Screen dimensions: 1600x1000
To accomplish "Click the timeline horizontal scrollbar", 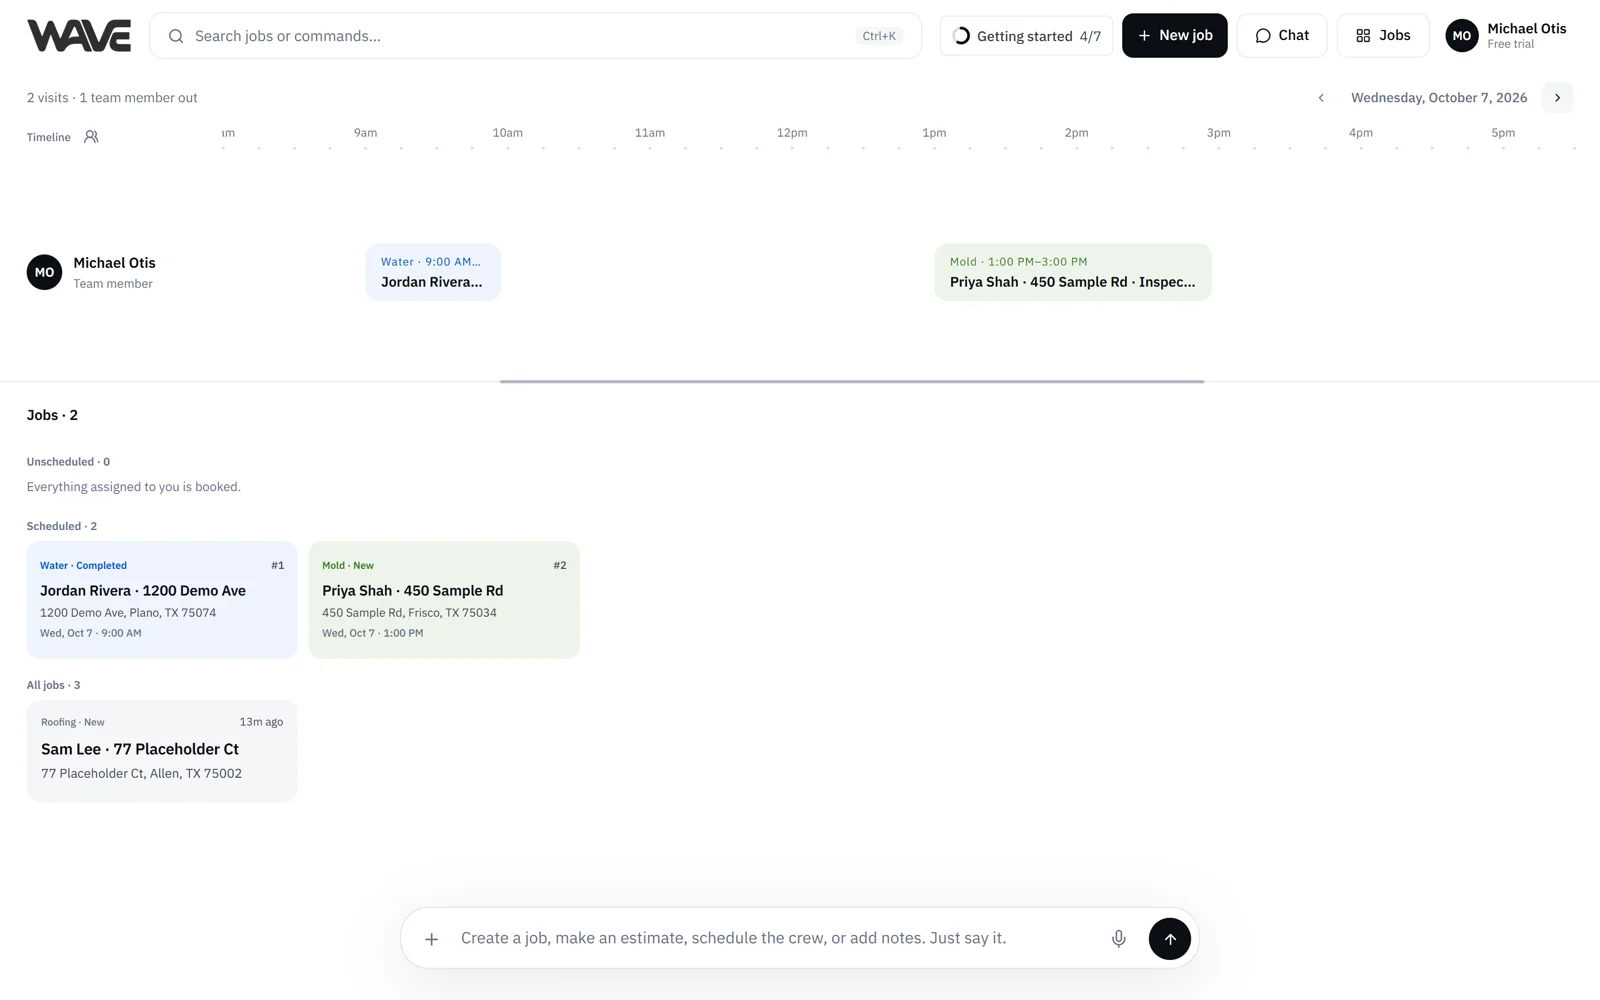I will pyautogui.click(x=852, y=381).
